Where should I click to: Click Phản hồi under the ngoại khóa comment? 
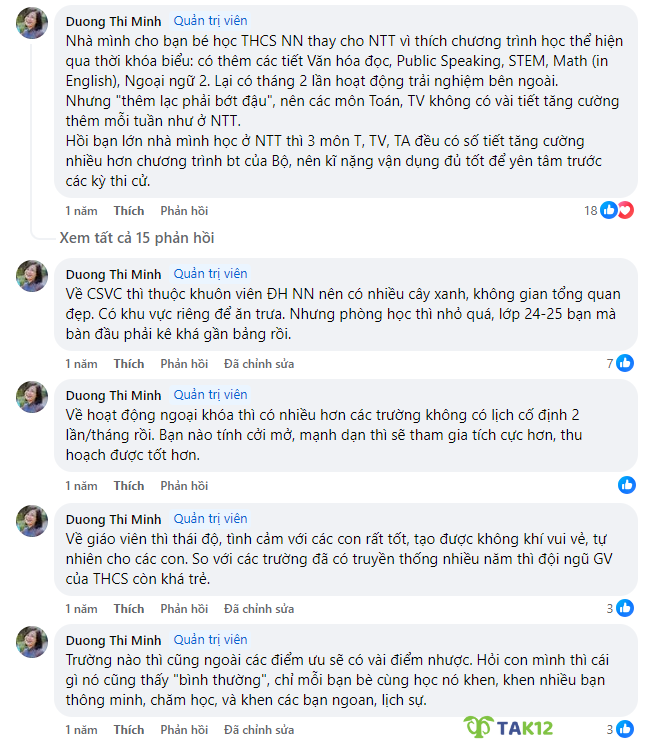pyautogui.click(x=184, y=486)
